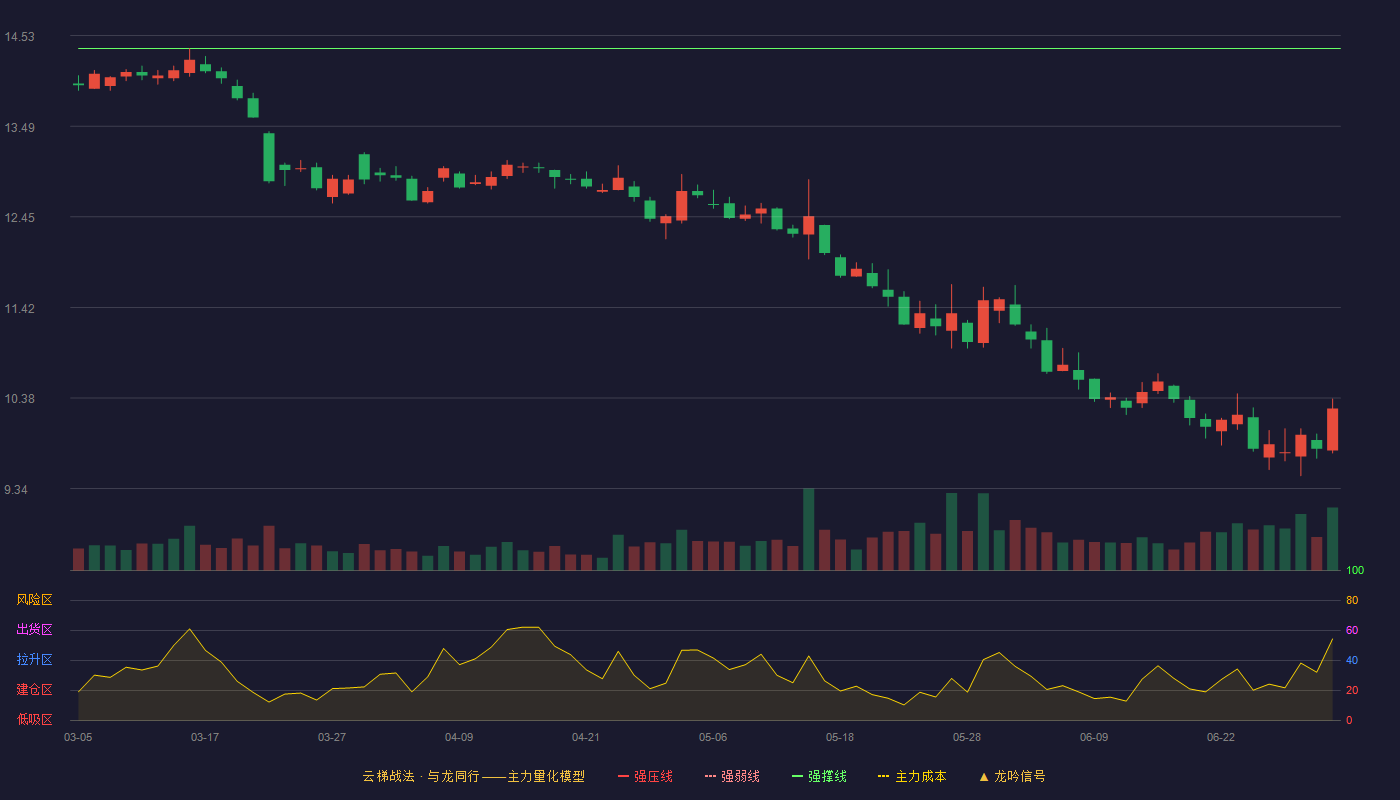
Task: Click the 12.45 price axis label
Action: click(19, 218)
